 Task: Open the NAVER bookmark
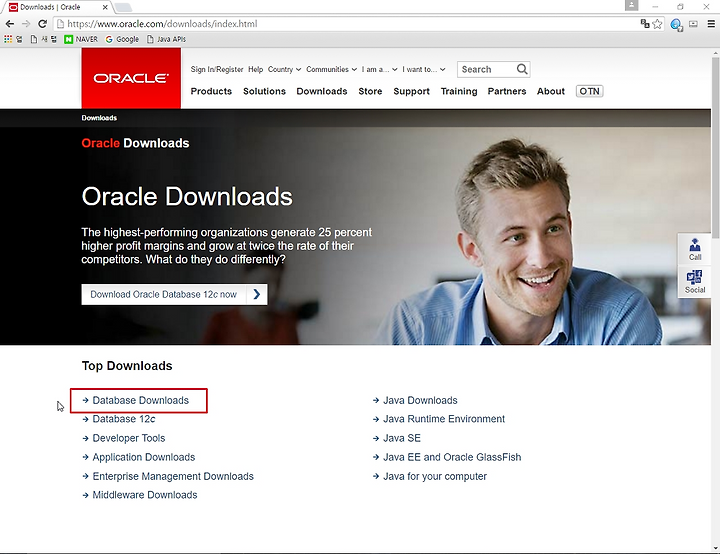coord(81,40)
